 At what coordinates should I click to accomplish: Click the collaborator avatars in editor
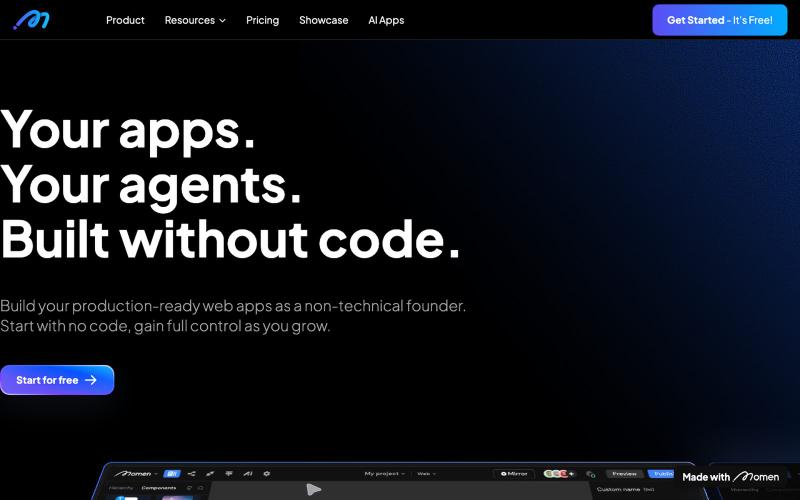(x=557, y=474)
